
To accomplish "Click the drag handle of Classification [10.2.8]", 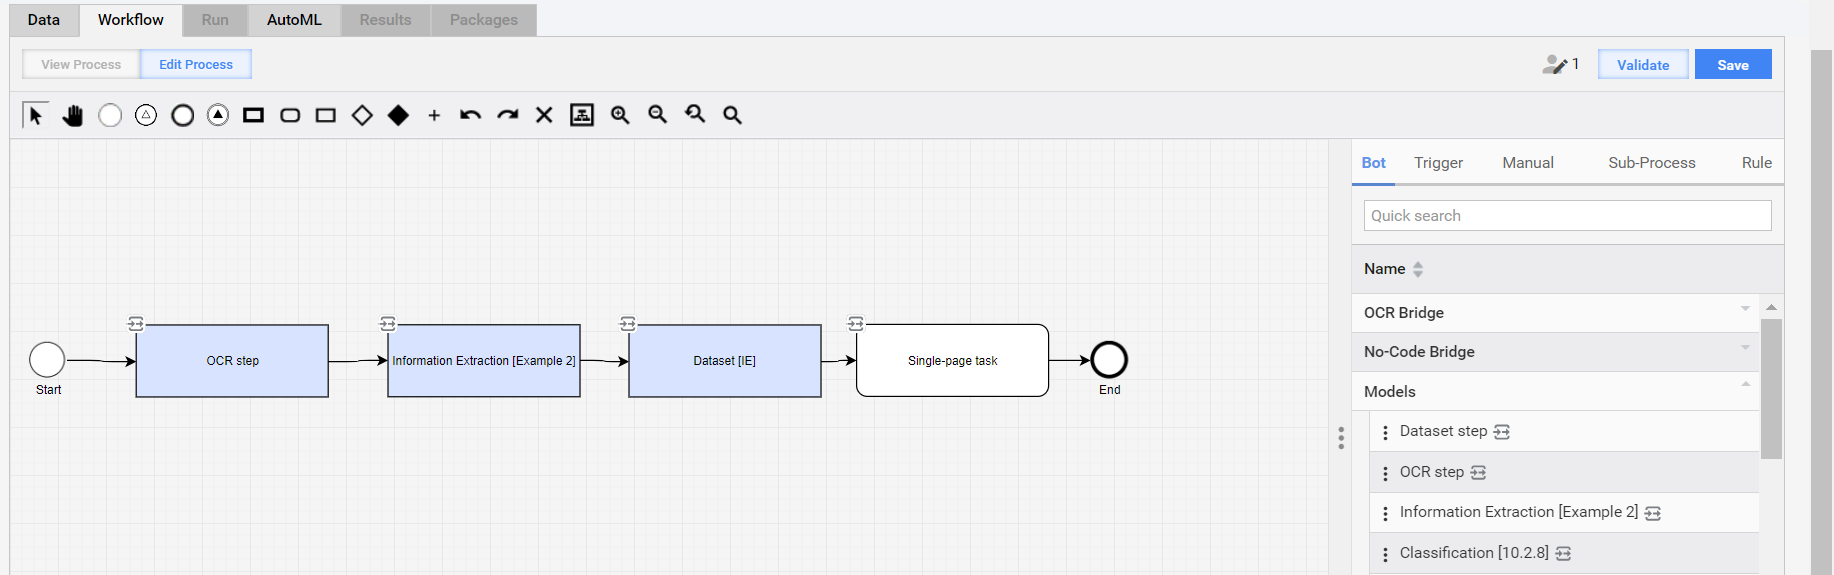I will 1385,554.
